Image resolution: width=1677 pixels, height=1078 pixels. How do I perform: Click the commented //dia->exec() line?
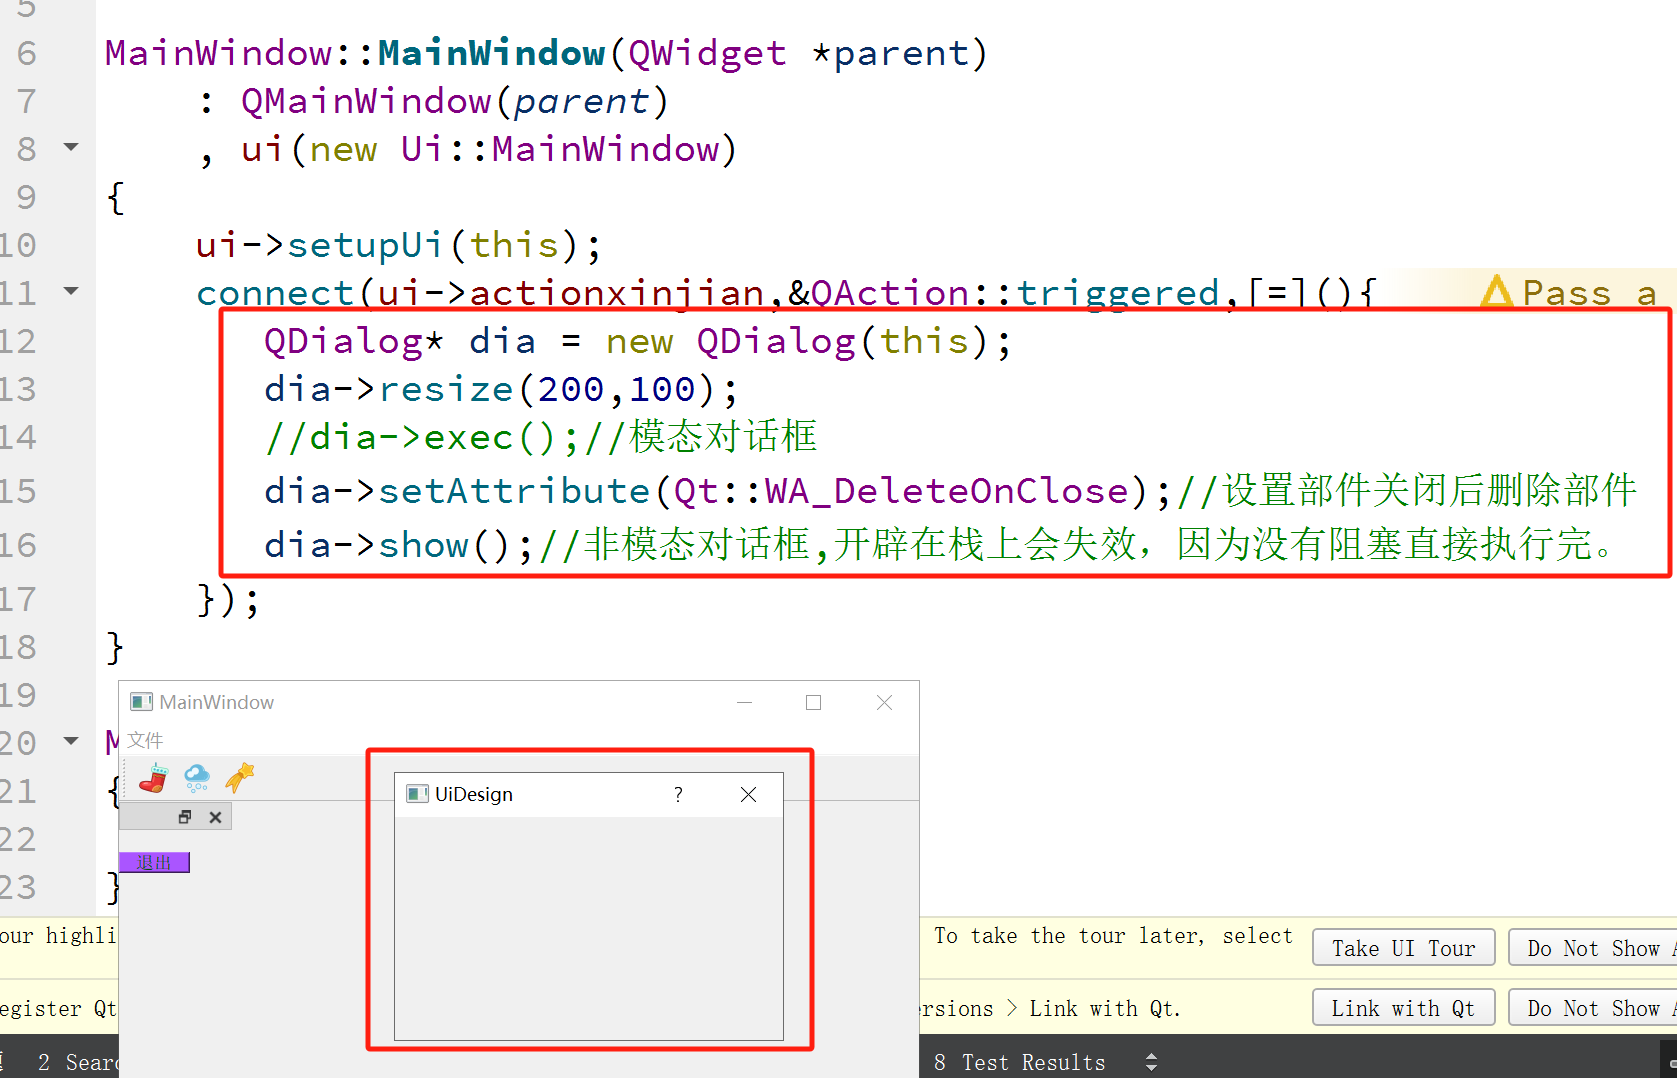[540, 437]
